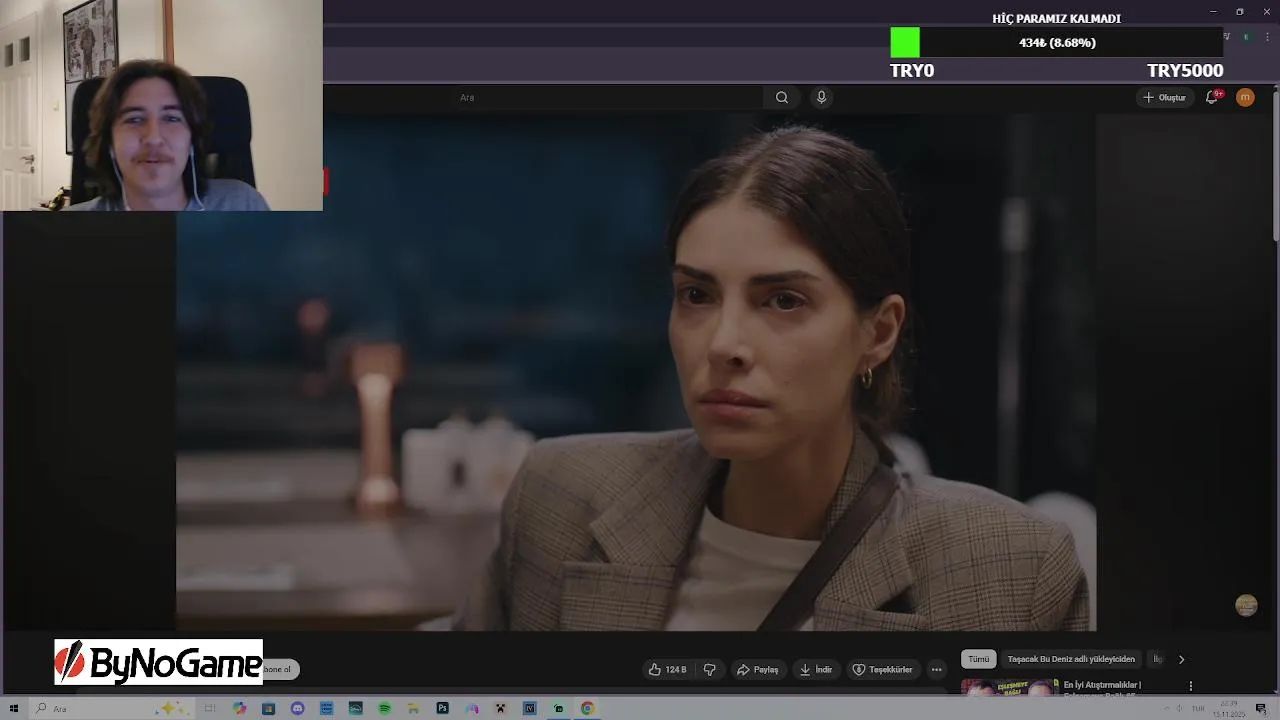Click the taskbar clock and date
The image size is (1280, 720).
point(1229,708)
